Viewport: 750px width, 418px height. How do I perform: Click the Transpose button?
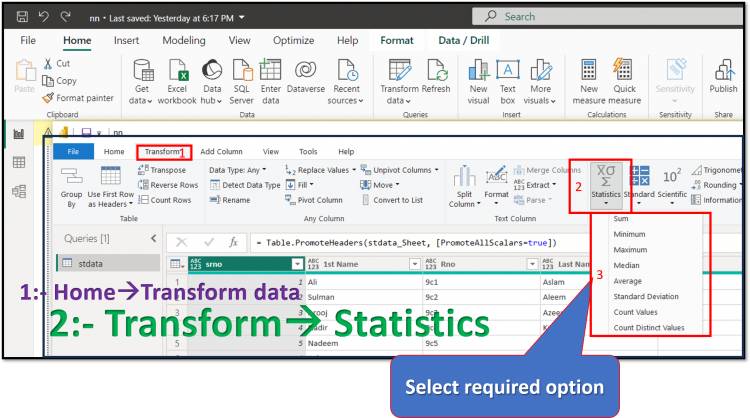[162, 170]
